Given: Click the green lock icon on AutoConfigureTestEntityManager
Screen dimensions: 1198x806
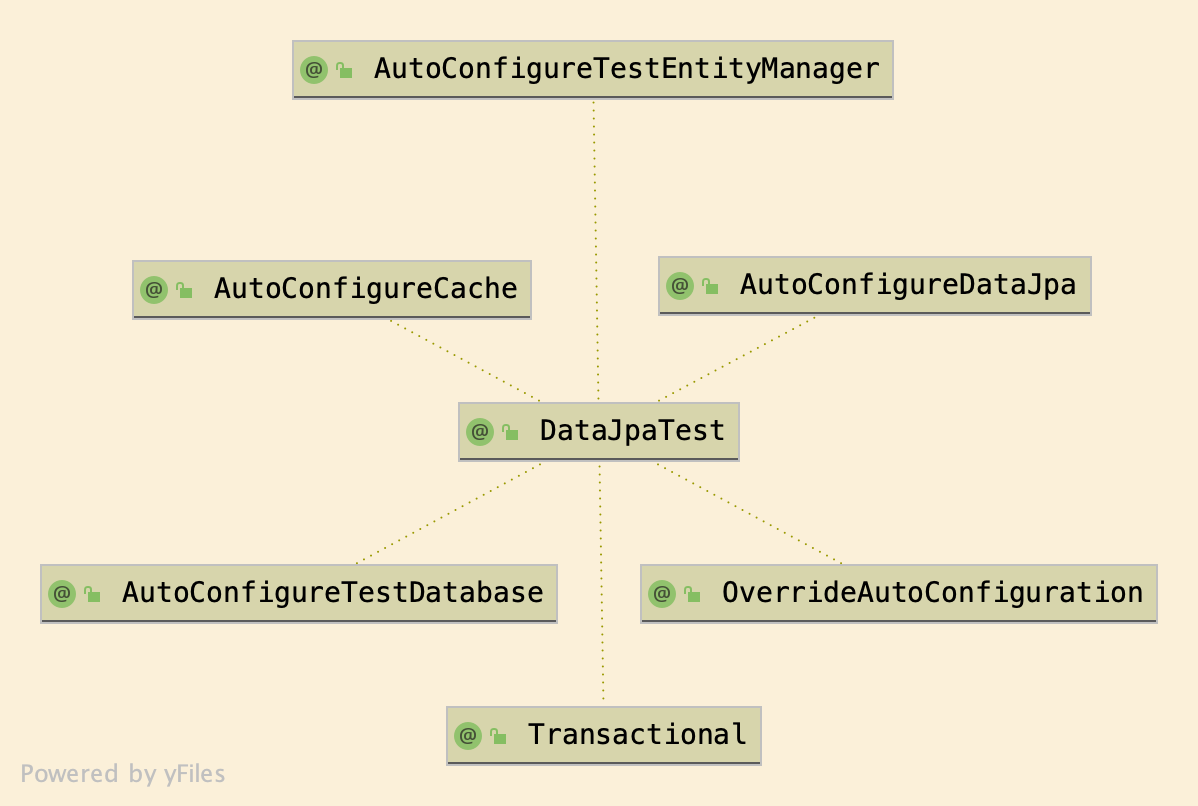Looking at the screenshot, I should 344,71.
